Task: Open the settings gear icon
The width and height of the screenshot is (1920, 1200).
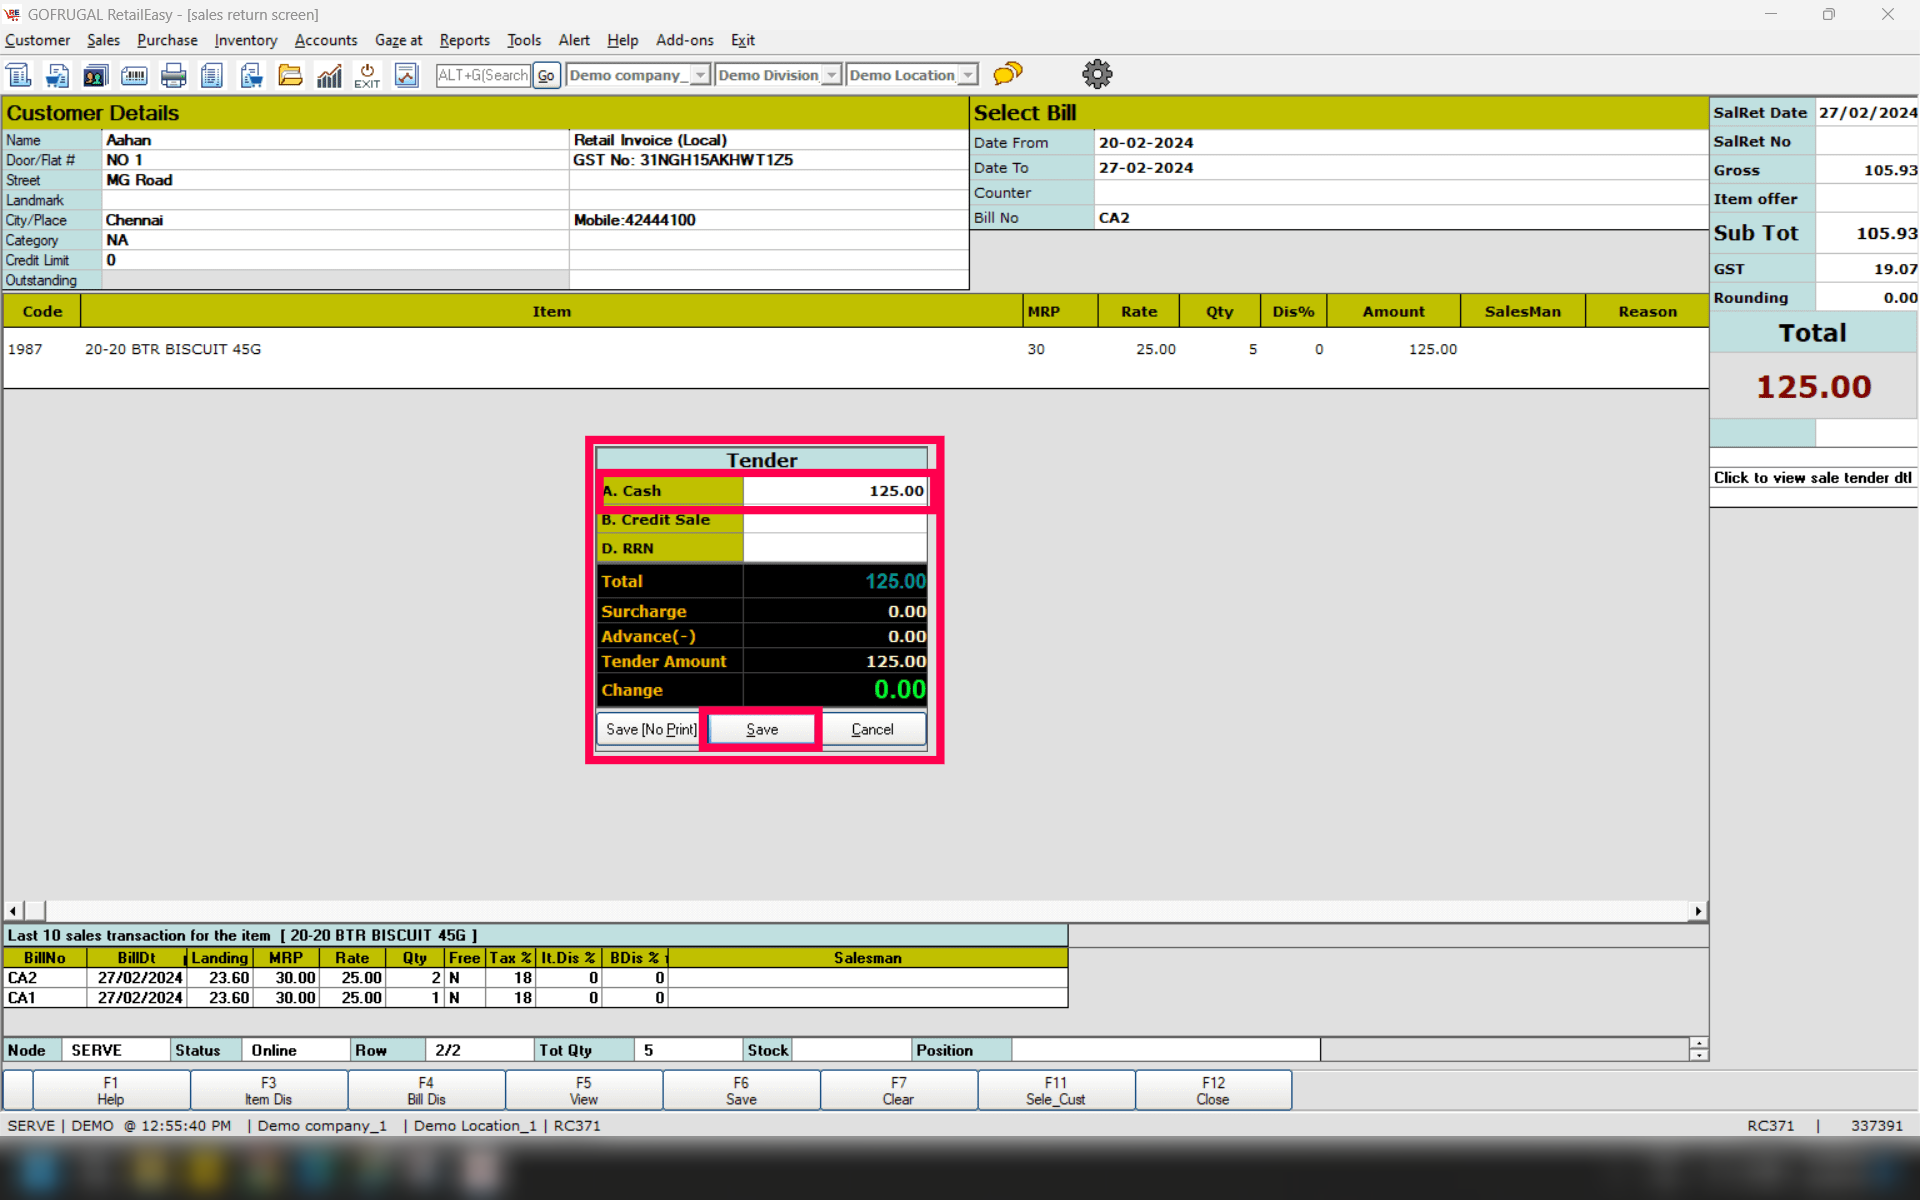Action: pyautogui.click(x=1097, y=74)
